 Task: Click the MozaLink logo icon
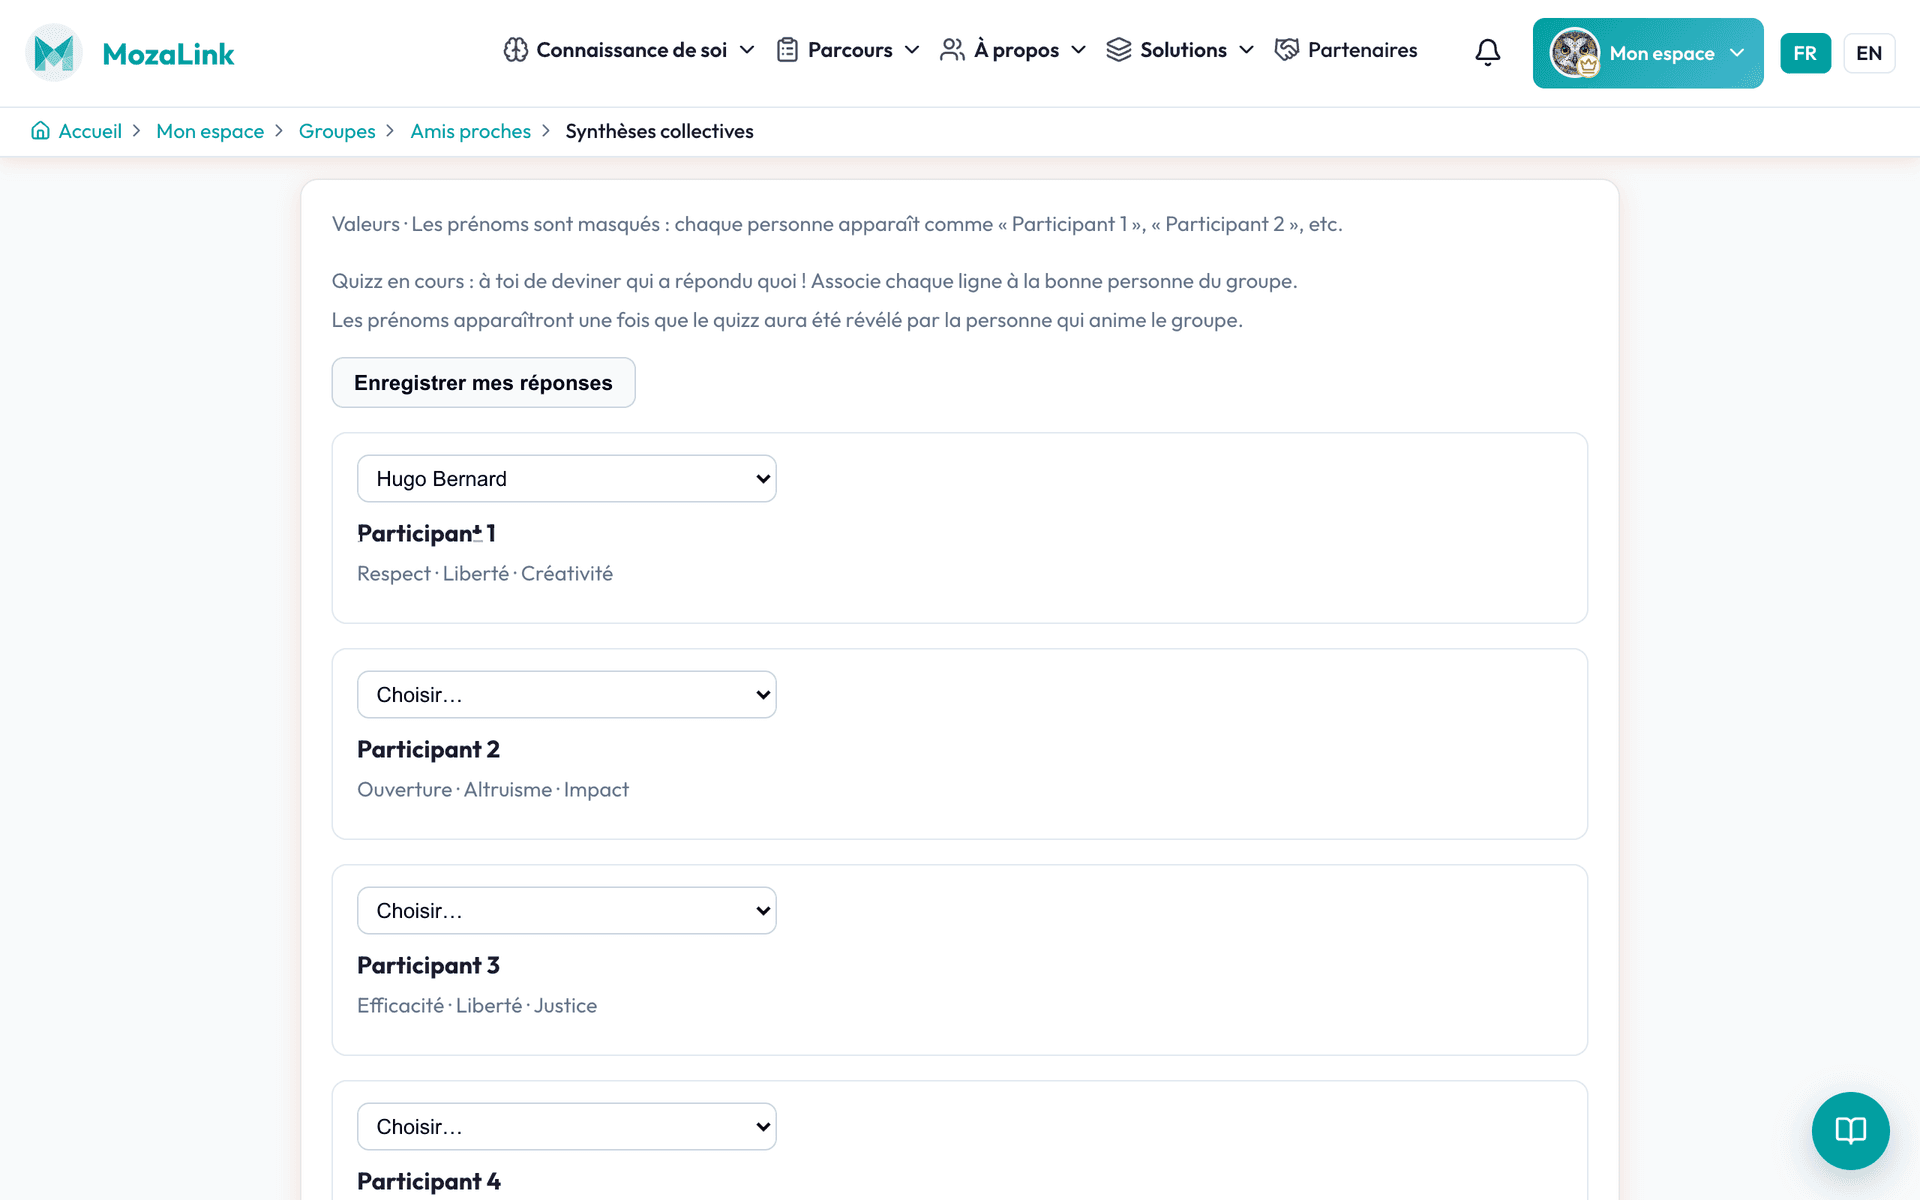click(x=53, y=53)
